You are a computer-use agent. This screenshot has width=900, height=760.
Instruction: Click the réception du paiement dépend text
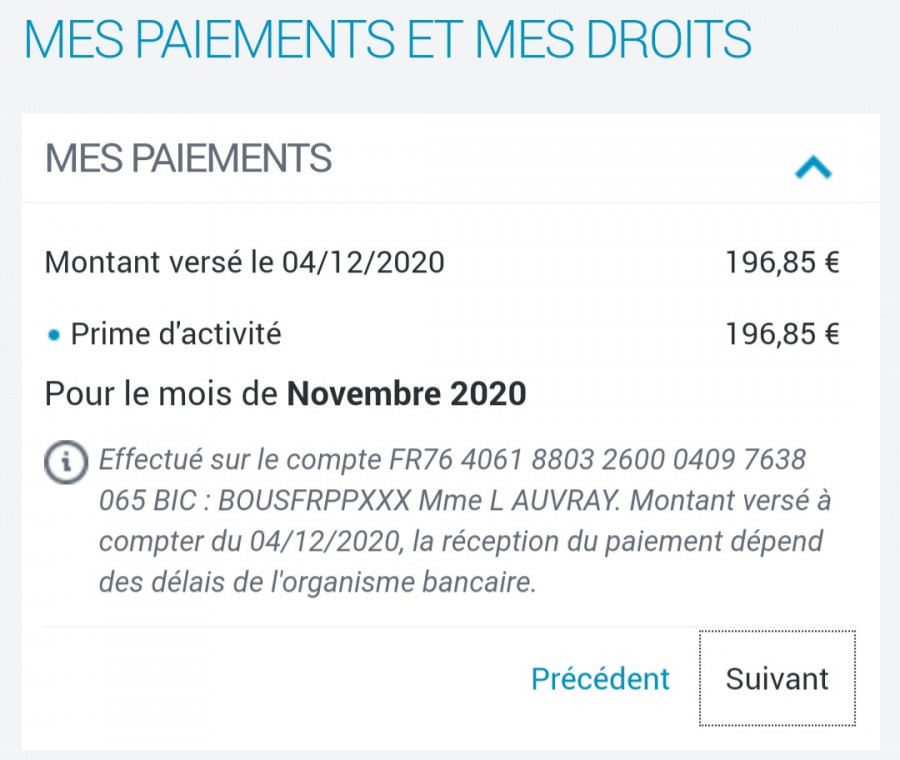[629, 542]
